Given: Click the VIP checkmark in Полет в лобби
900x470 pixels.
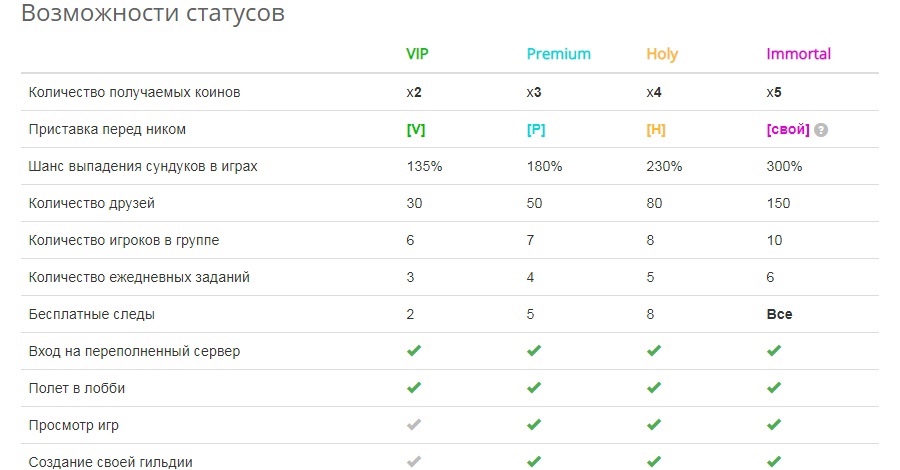Looking at the screenshot, I should click(x=414, y=387).
